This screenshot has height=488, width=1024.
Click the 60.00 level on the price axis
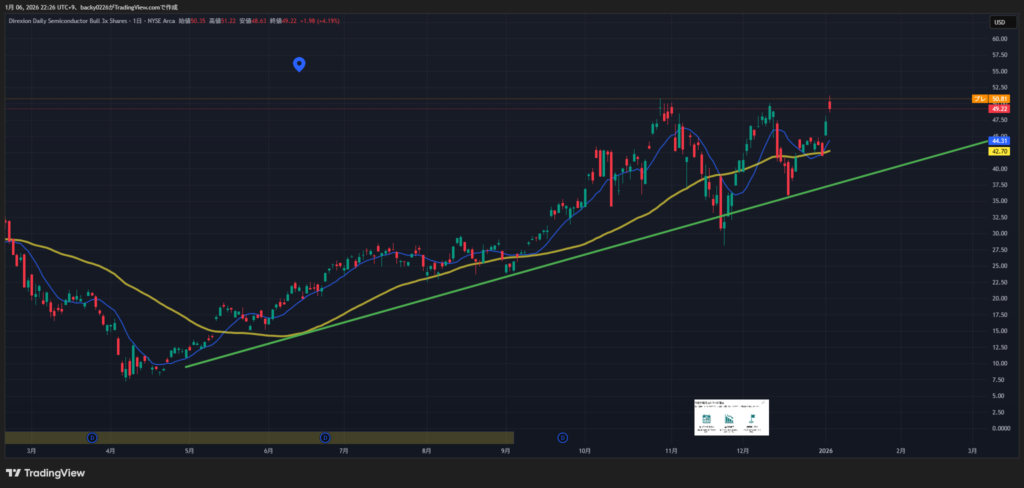[x=998, y=39]
